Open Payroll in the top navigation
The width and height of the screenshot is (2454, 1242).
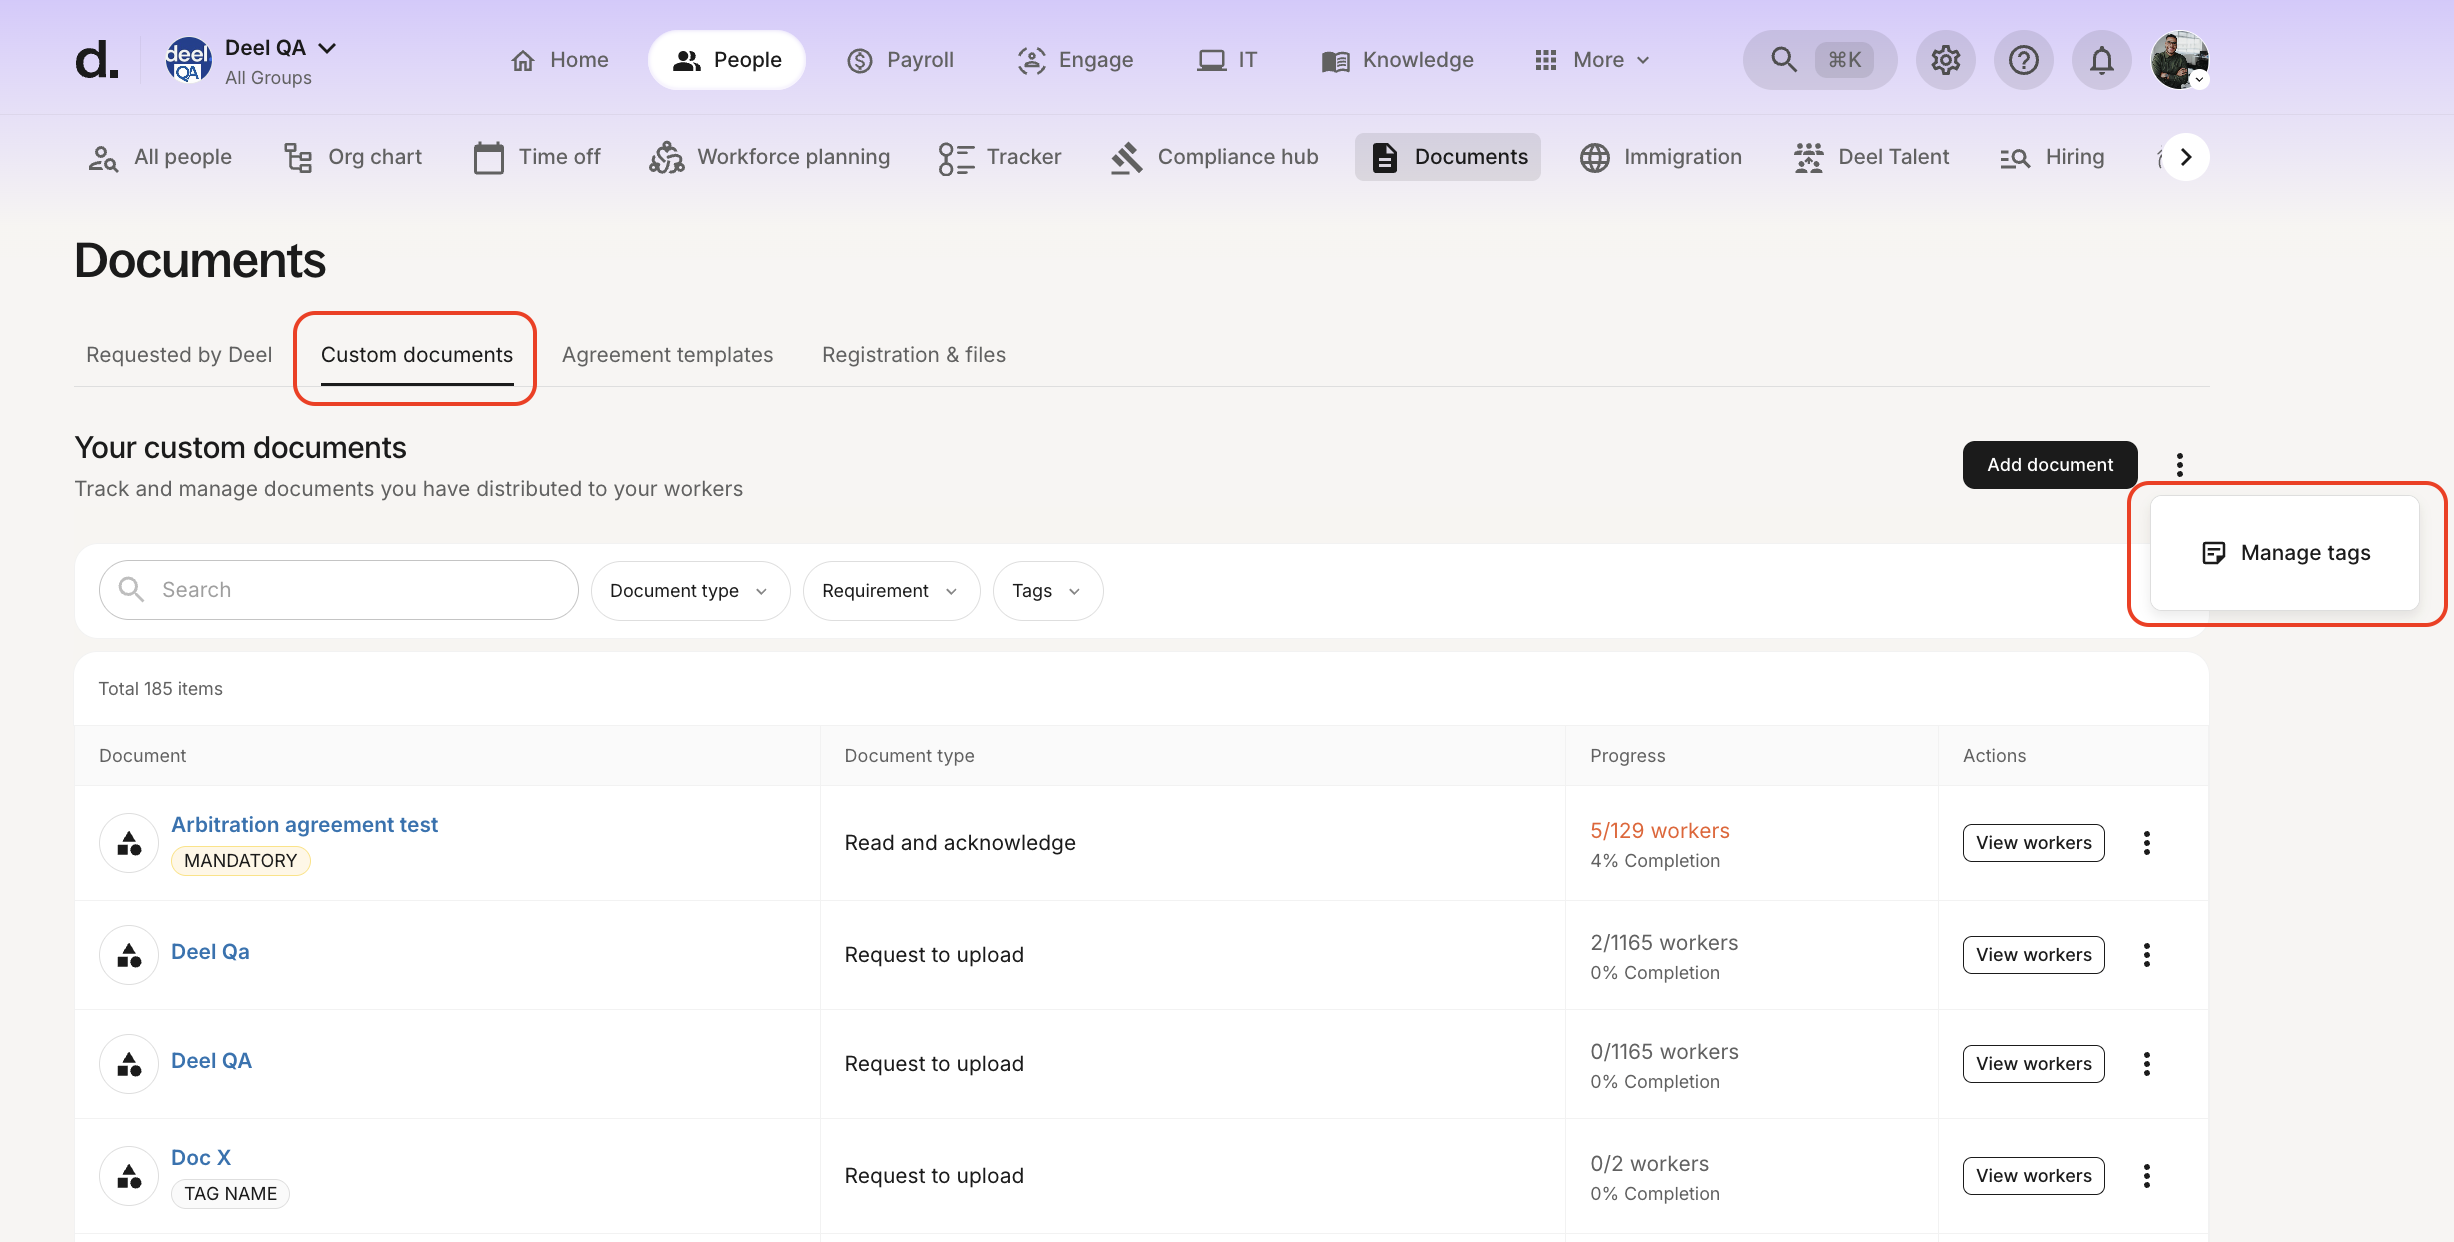coord(900,60)
